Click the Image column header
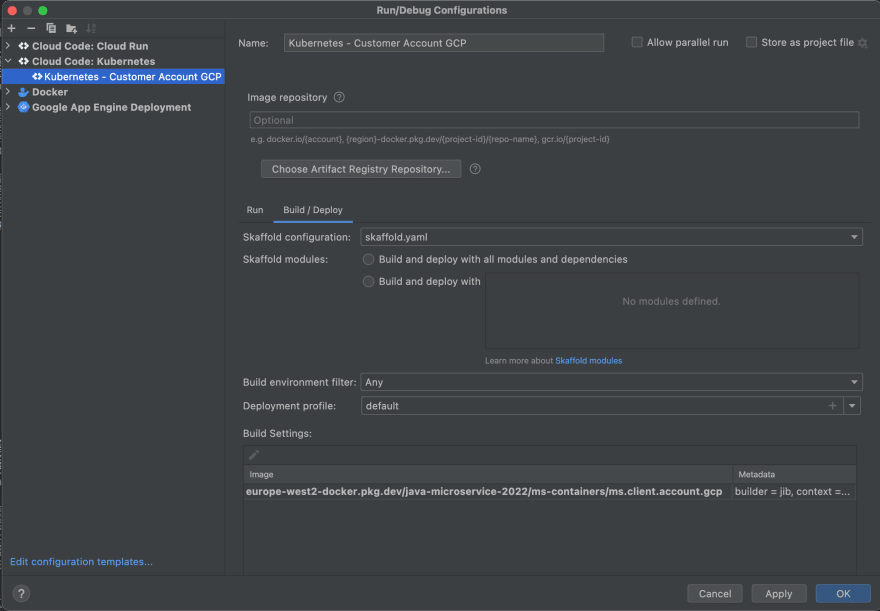The image size is (880, 611). click(488, 474)
